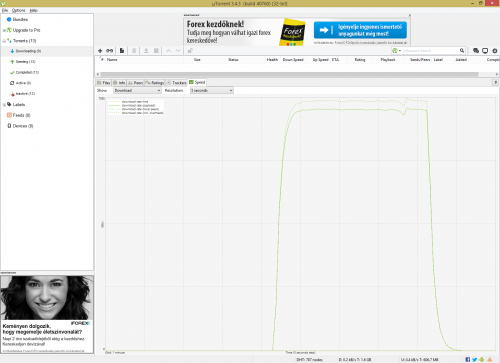Switch to the Peers tab

[x=135, y=83]
